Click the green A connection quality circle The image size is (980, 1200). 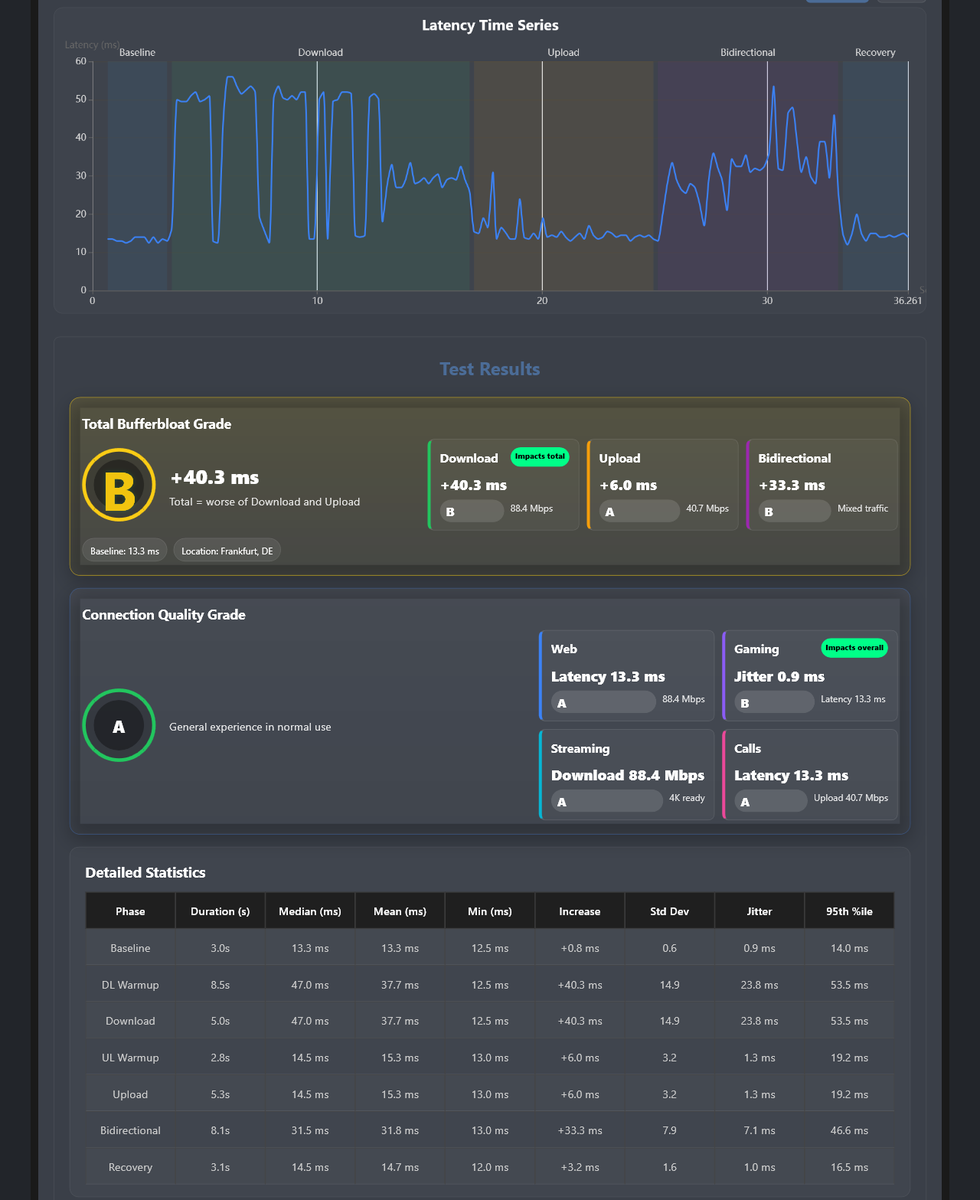pos(119,725)
